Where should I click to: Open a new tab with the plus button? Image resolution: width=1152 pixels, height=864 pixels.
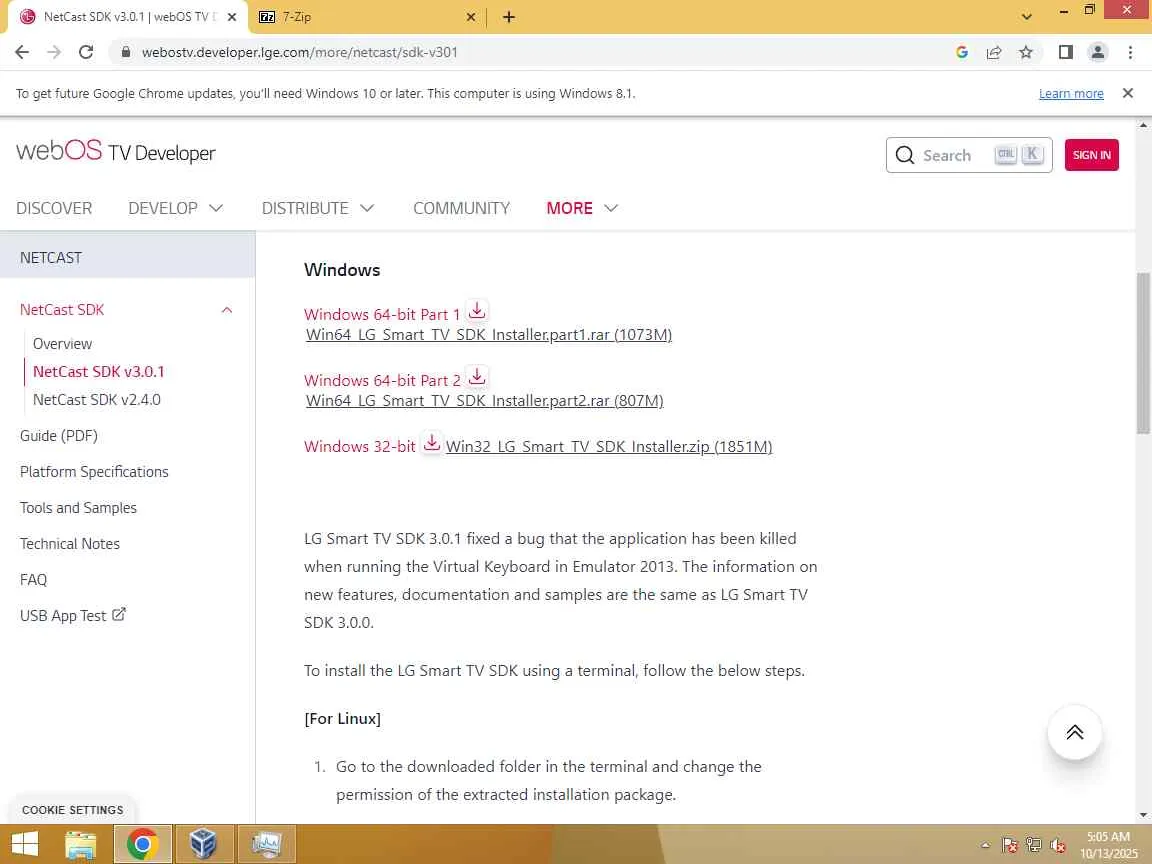508,17
